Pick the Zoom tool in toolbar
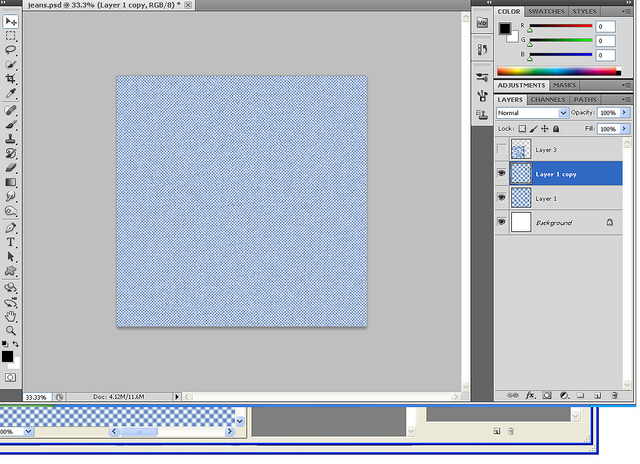 pyautogui.click(x=11, y=329)
